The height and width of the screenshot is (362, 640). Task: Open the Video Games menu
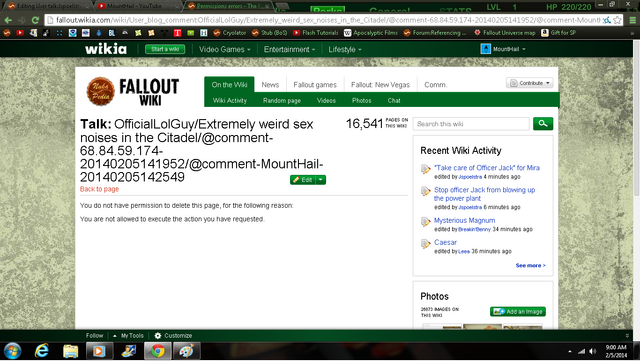coord(224,49)
